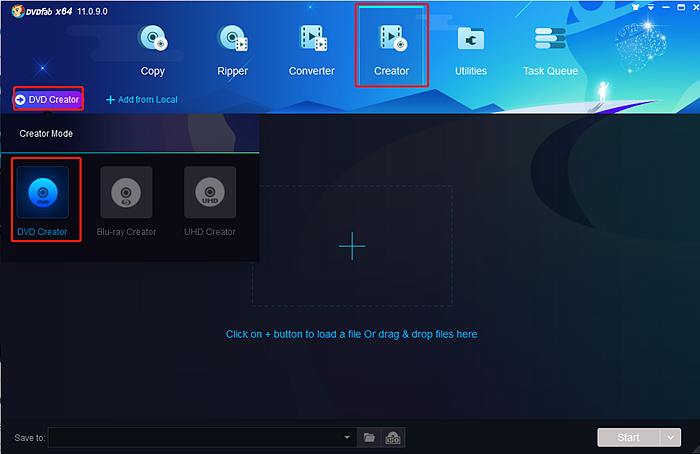Open the Copy module
Viewport: 700px width, 454px height.
point(153,50)
